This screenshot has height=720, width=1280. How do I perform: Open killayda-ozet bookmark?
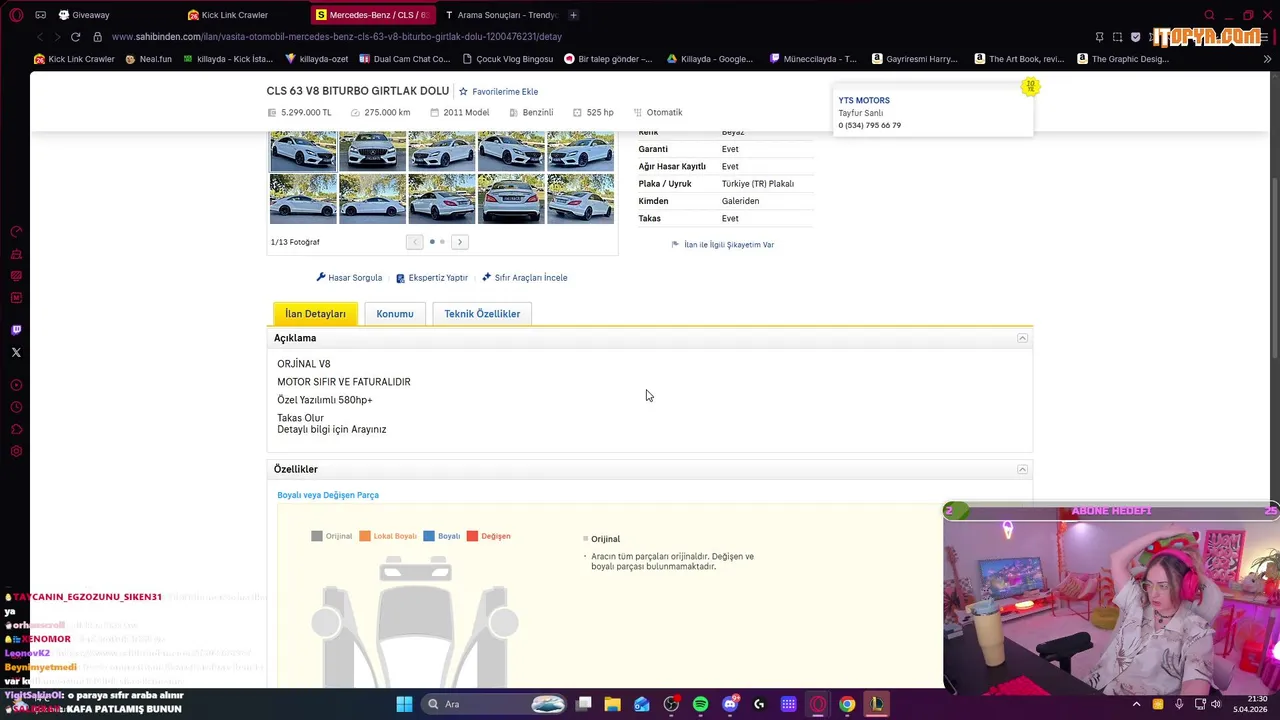[x=317, y=59]
